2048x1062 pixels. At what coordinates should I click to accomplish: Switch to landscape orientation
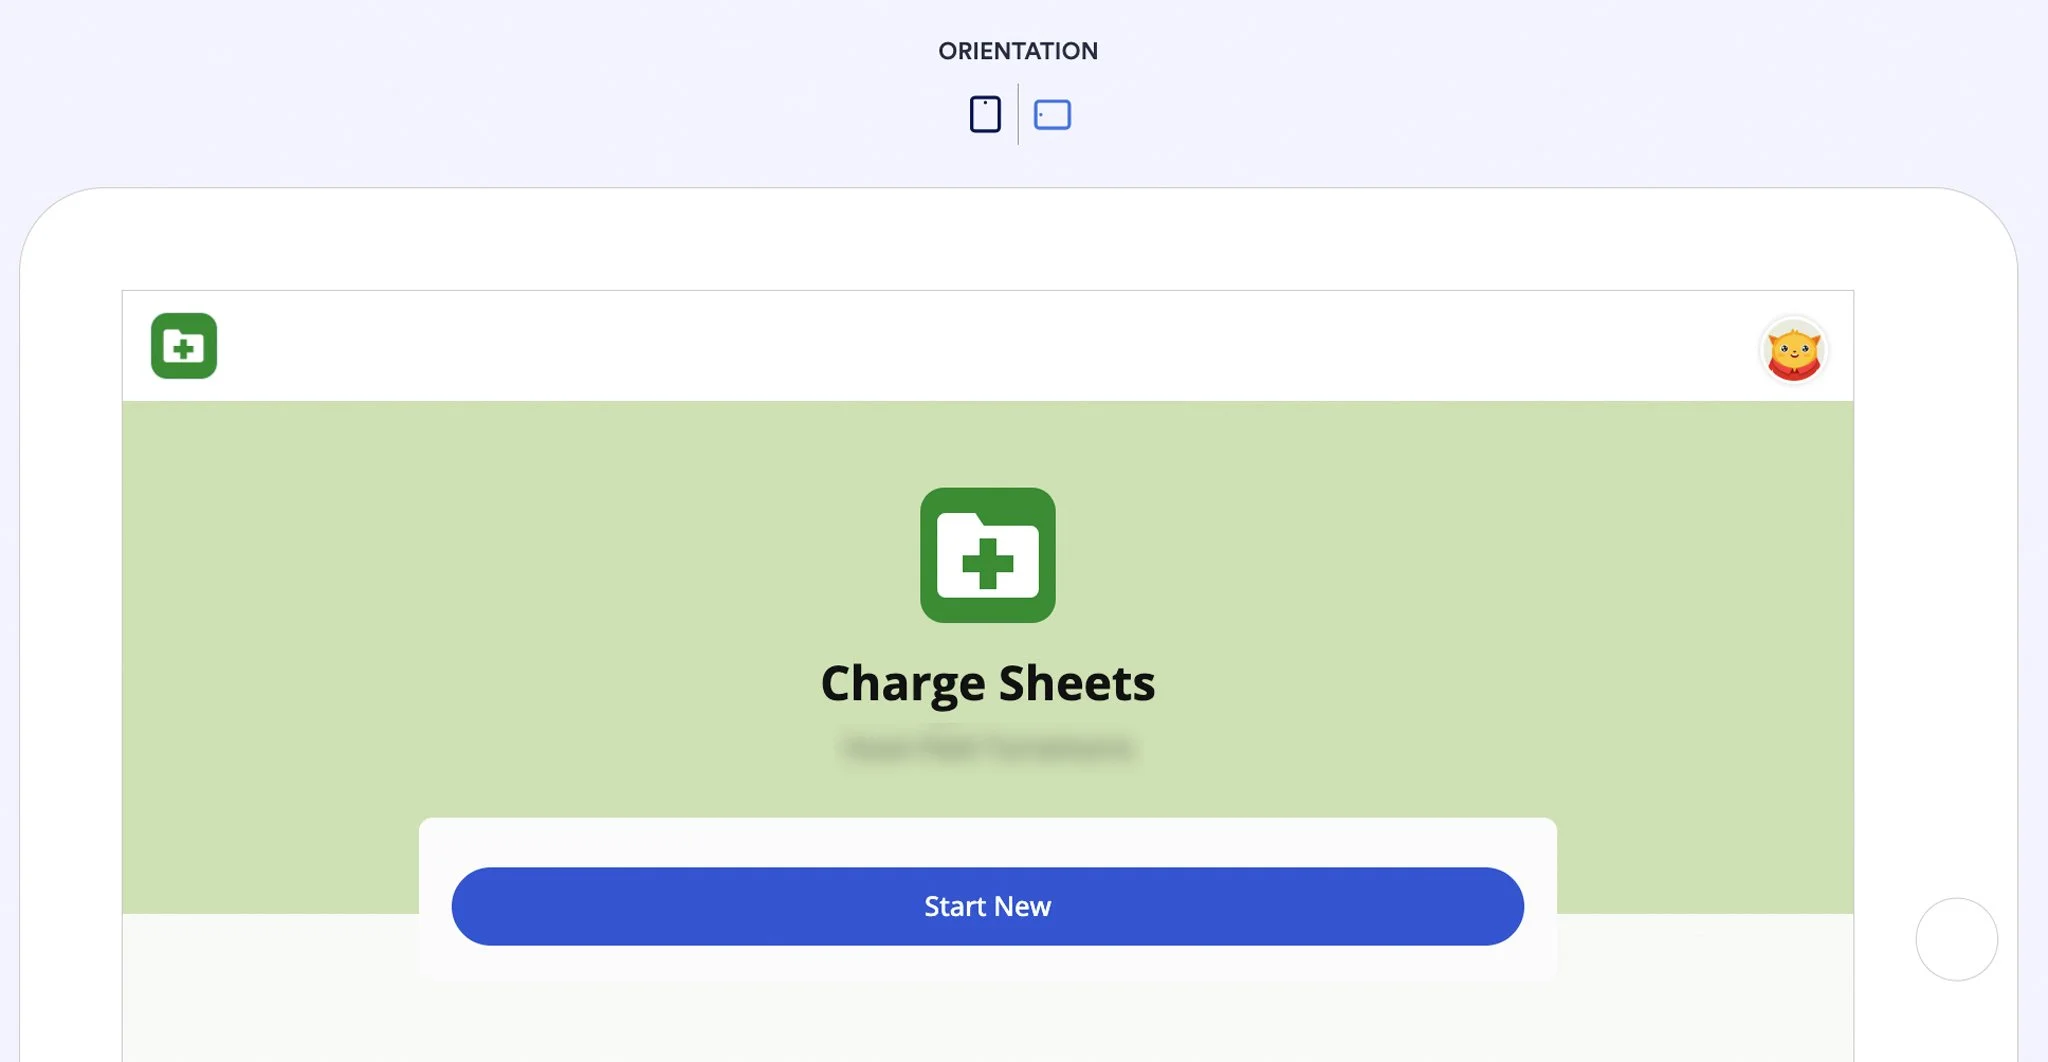1052,115
